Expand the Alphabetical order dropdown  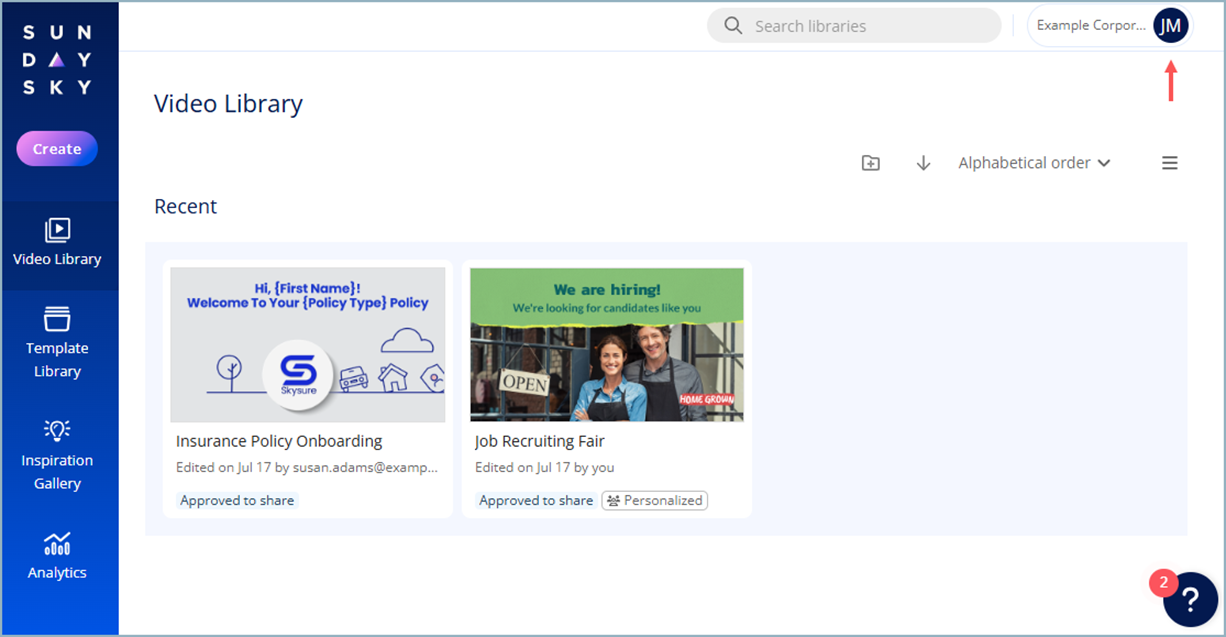(x=1034, y=163)
